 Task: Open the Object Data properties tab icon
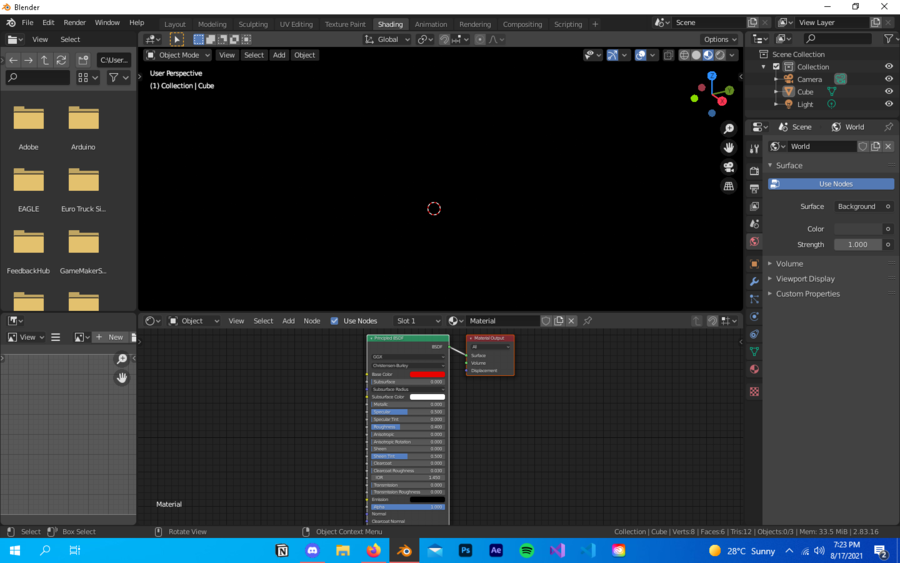(x=754, y=351)
